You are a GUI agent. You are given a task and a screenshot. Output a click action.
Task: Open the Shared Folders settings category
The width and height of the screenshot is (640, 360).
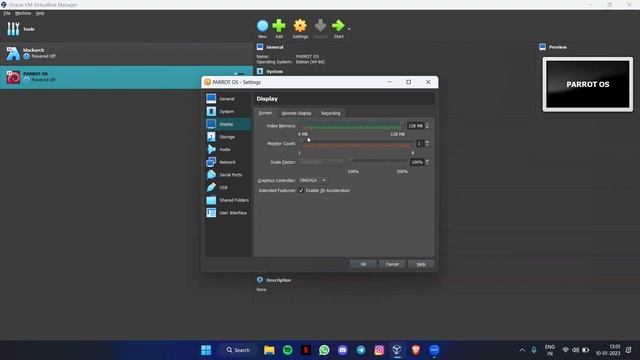pos(227,200)
